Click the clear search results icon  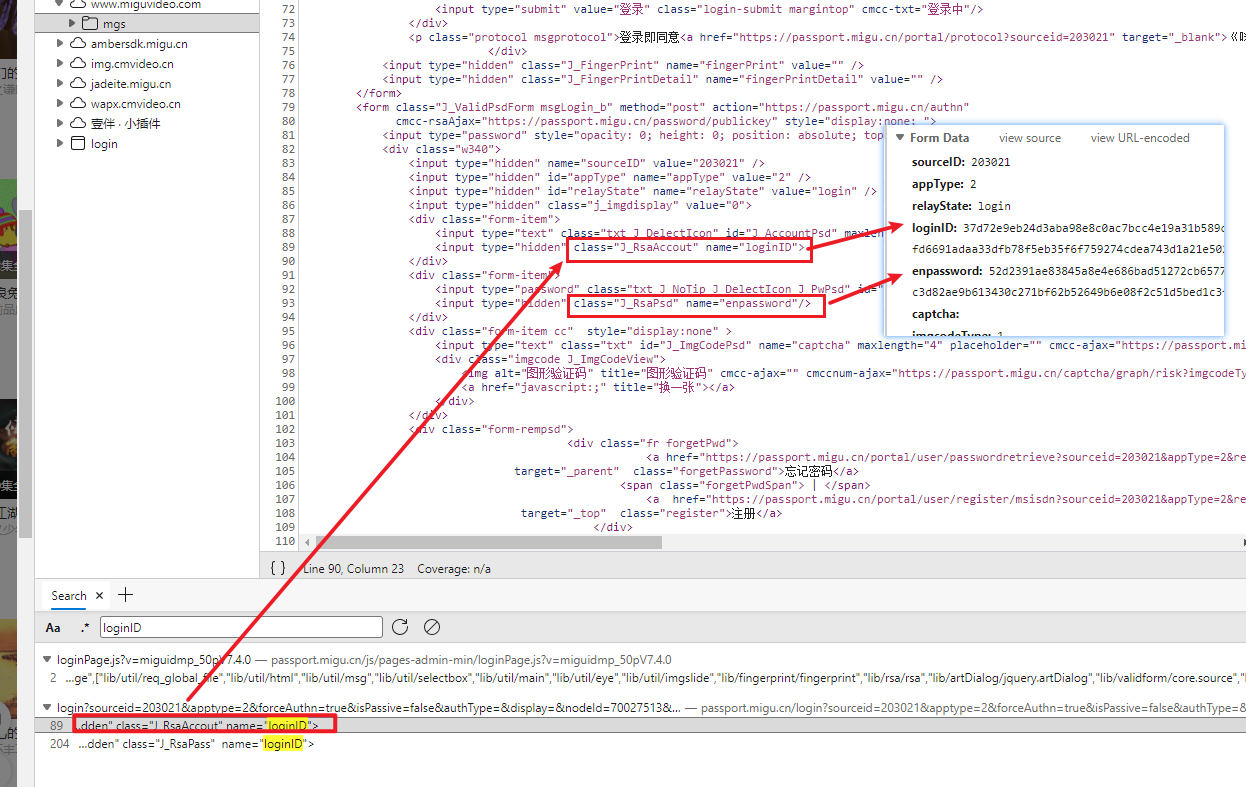click(x=432, y=627)
